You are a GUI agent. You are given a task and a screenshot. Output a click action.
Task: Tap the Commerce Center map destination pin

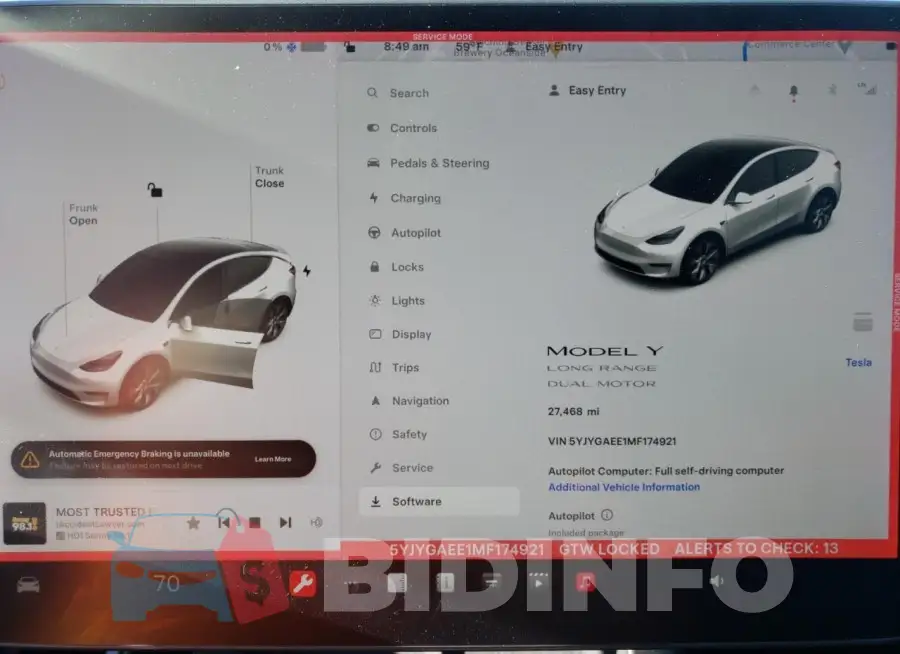tap(845, 45)
